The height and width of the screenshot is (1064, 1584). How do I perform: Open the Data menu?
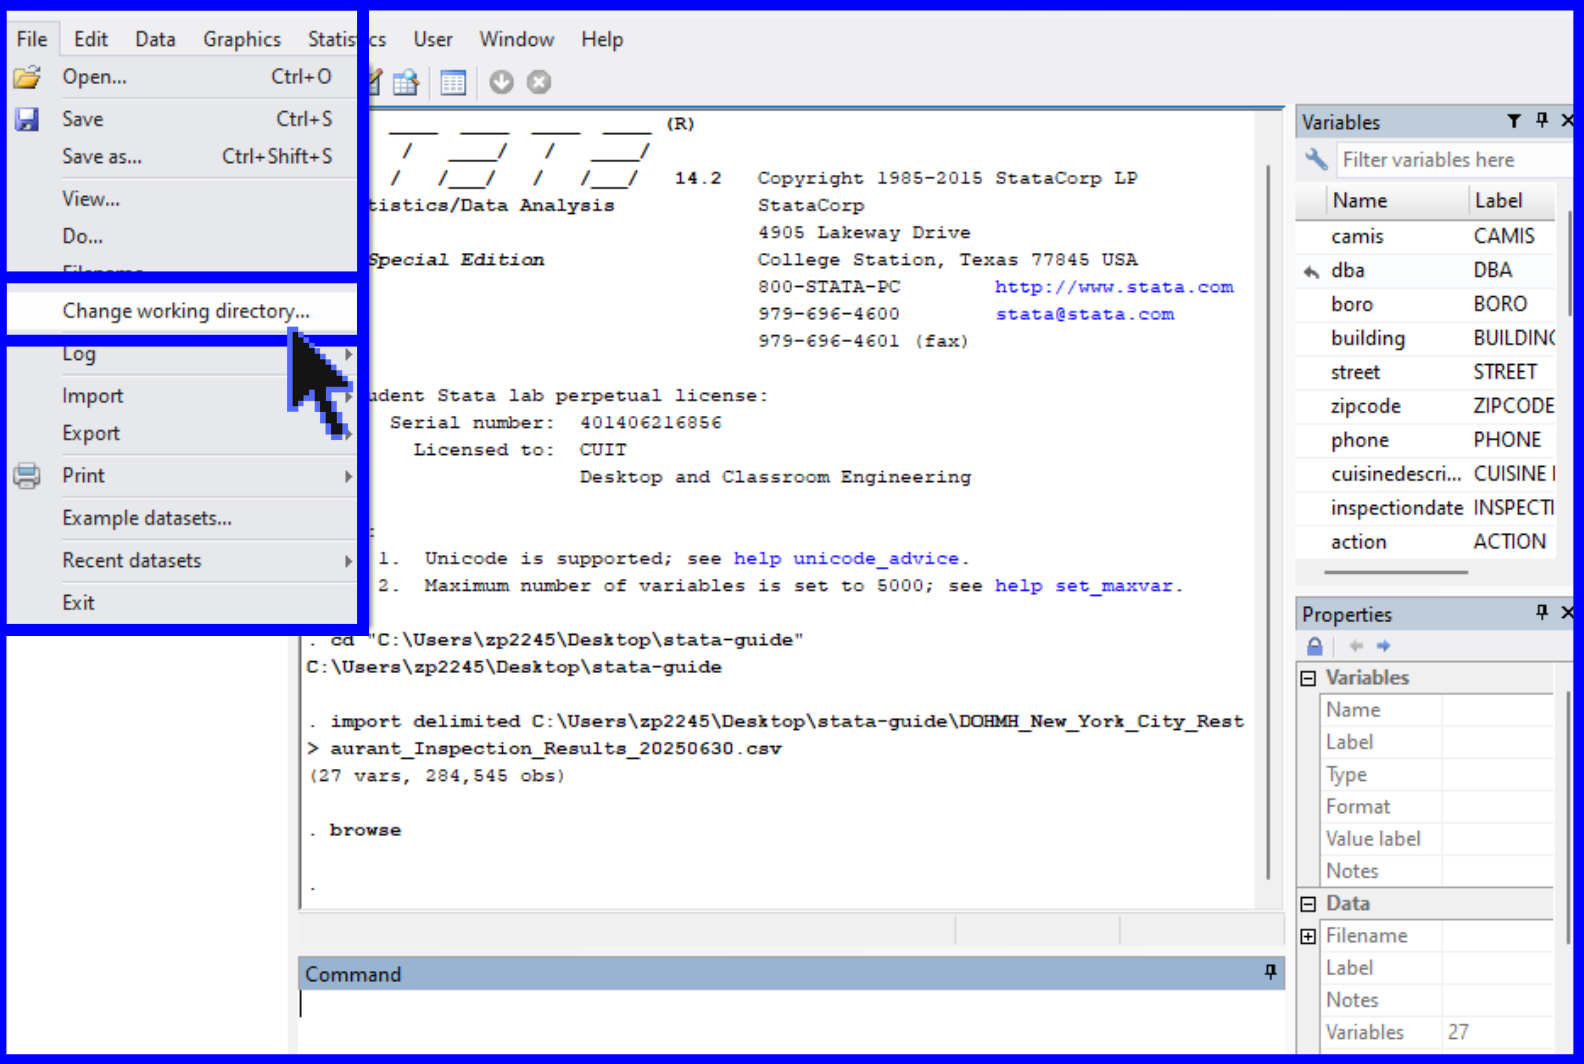click(155, 39)
